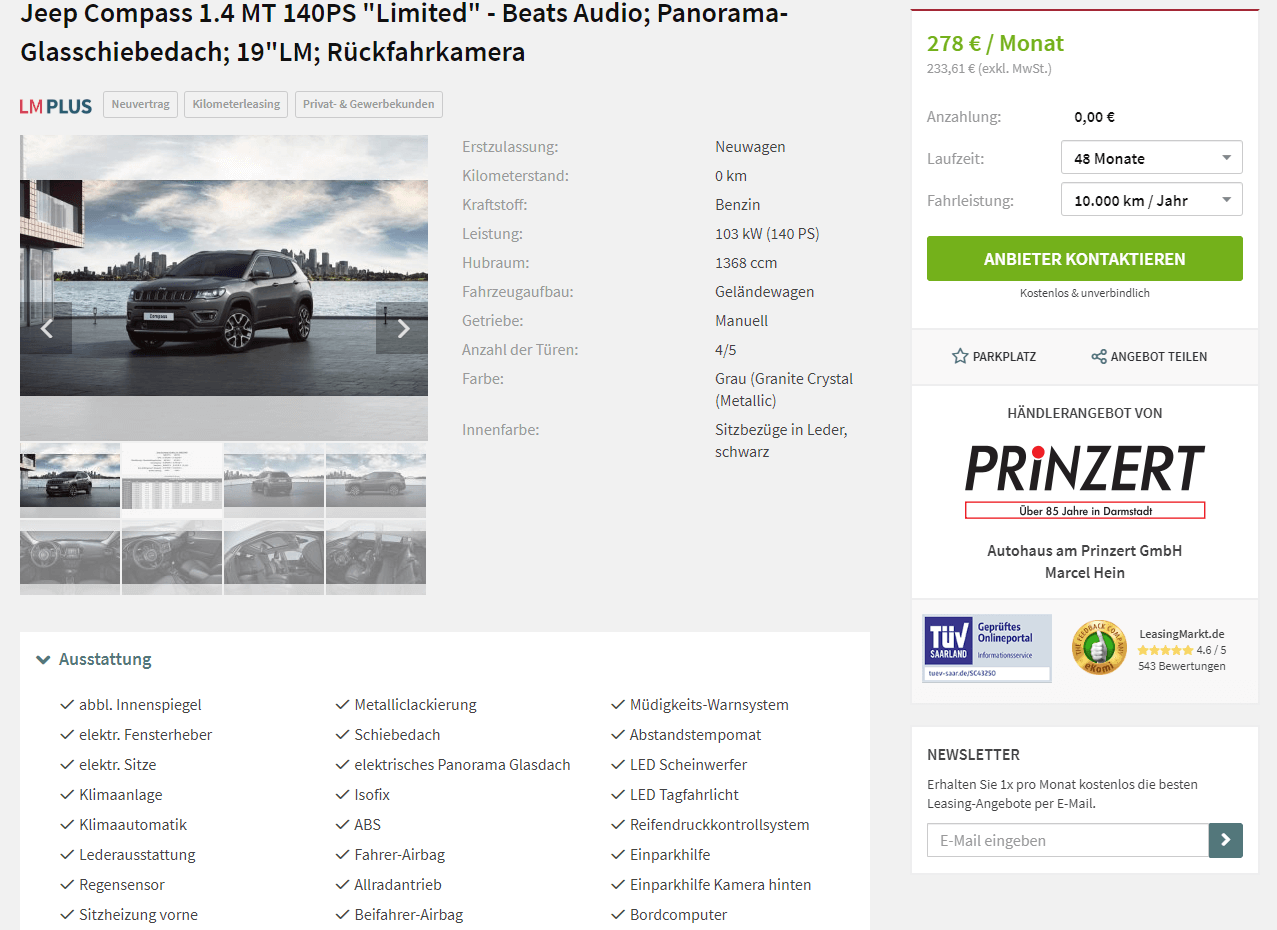This screenshot has width=1277, height=930.
Task: Select the first thumbnail of the front view
Action: click(70, 479)
